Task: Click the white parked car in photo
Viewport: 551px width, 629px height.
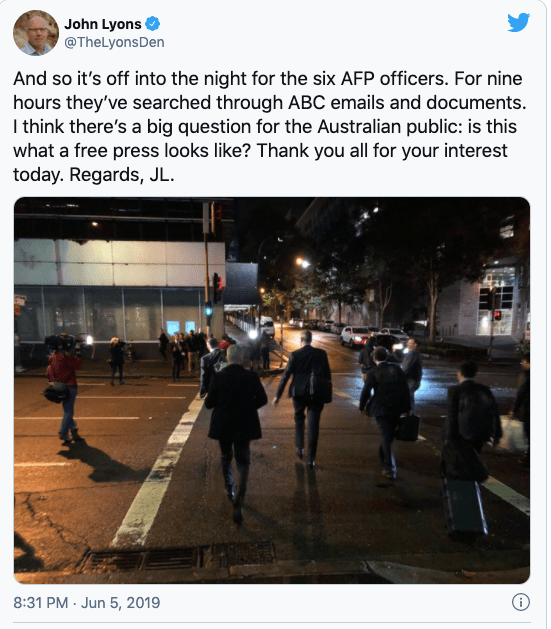Action: pos(356,336)
